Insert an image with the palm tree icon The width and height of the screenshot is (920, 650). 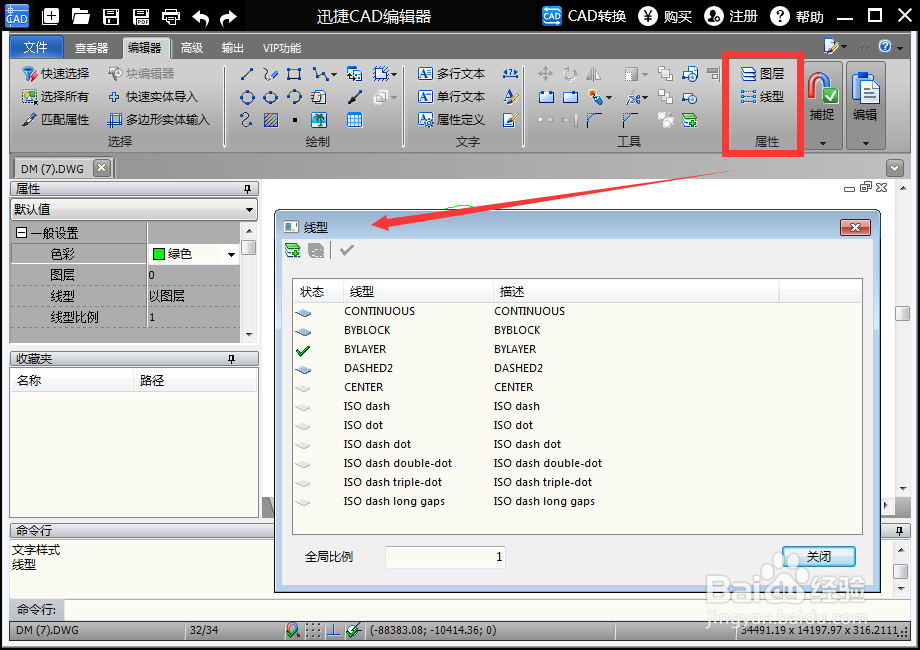click(319, 120)
